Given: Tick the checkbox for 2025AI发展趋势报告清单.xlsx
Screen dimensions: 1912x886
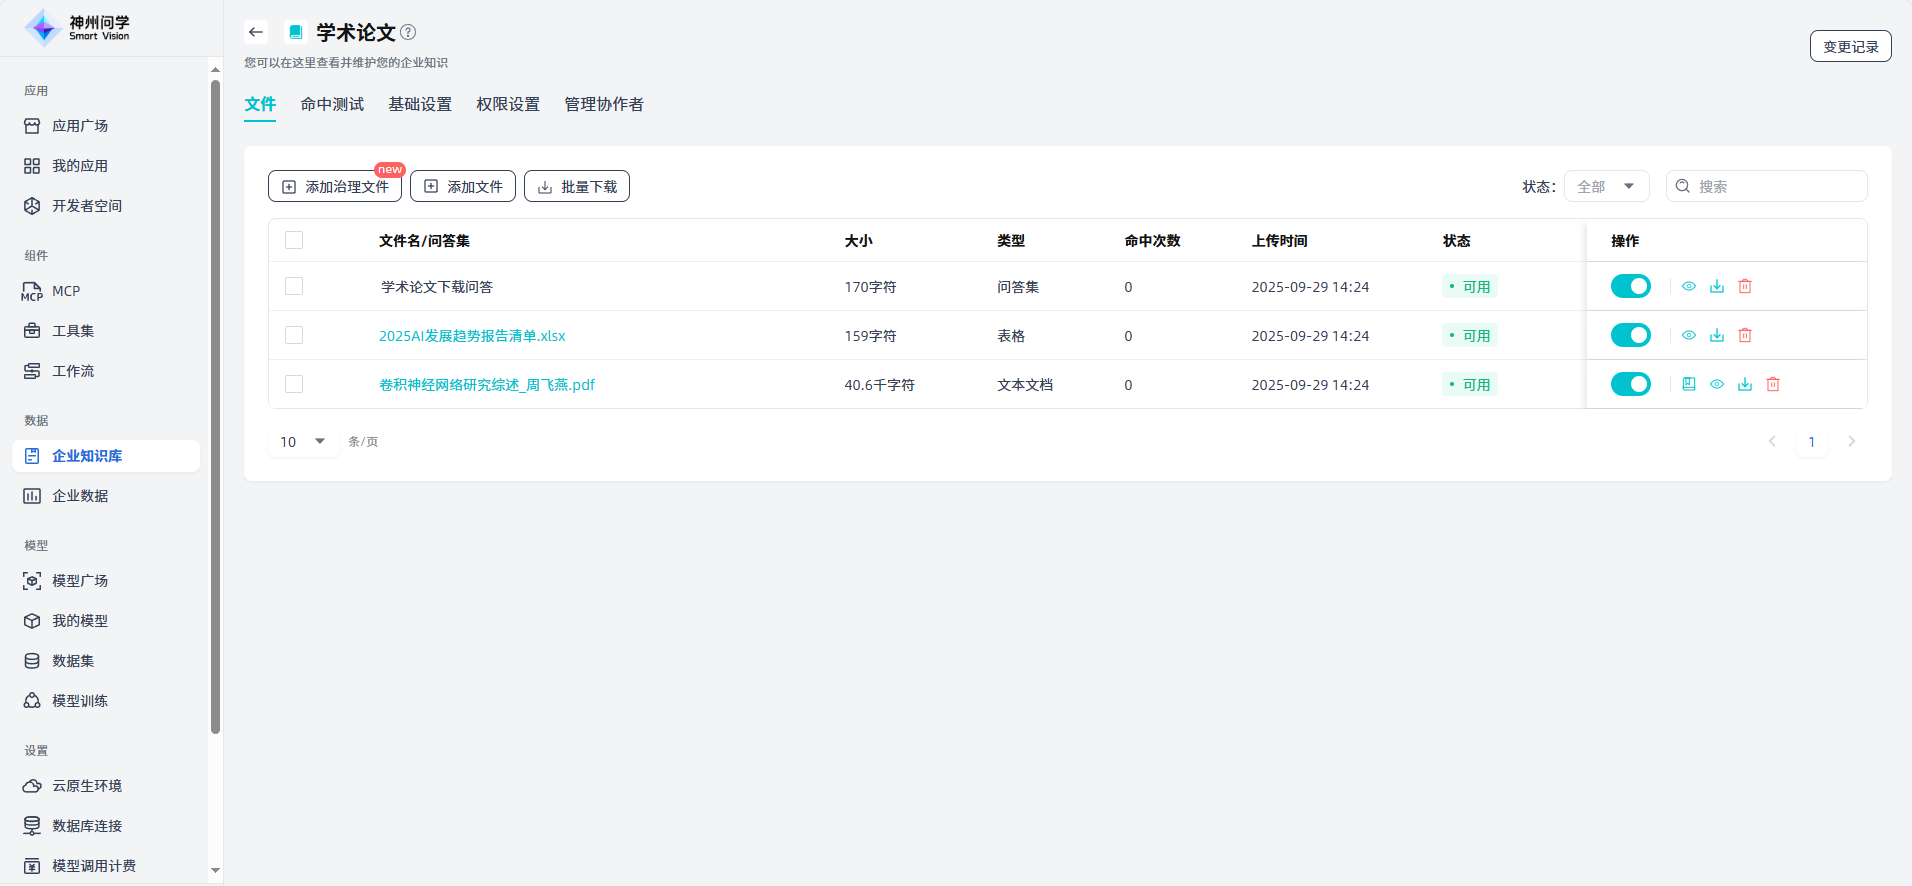Looking at the screenshot, I should (294, 335).
